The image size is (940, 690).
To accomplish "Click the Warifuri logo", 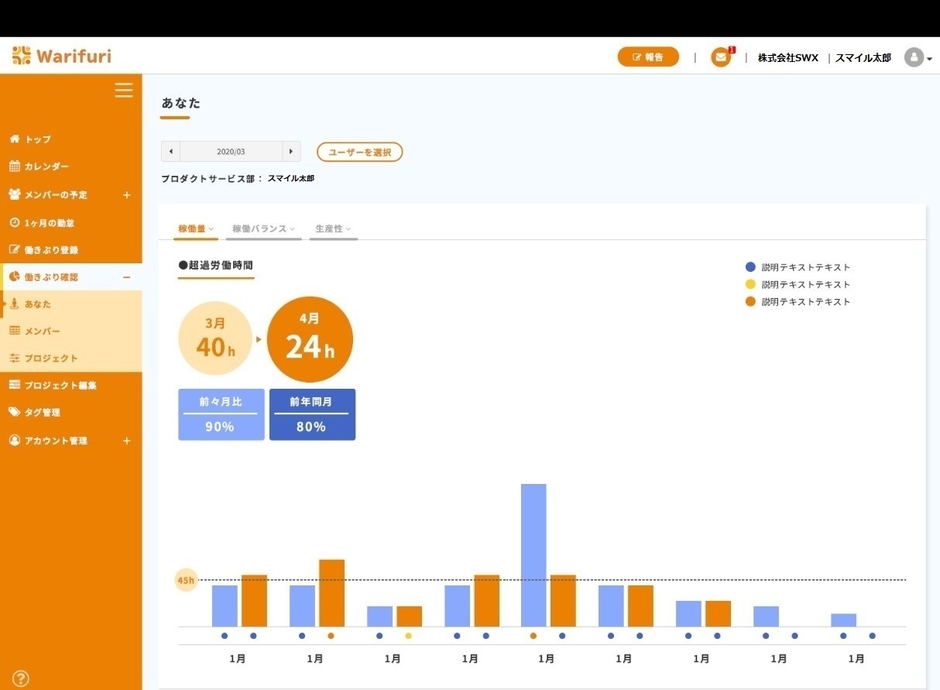I will coord(62,56).
